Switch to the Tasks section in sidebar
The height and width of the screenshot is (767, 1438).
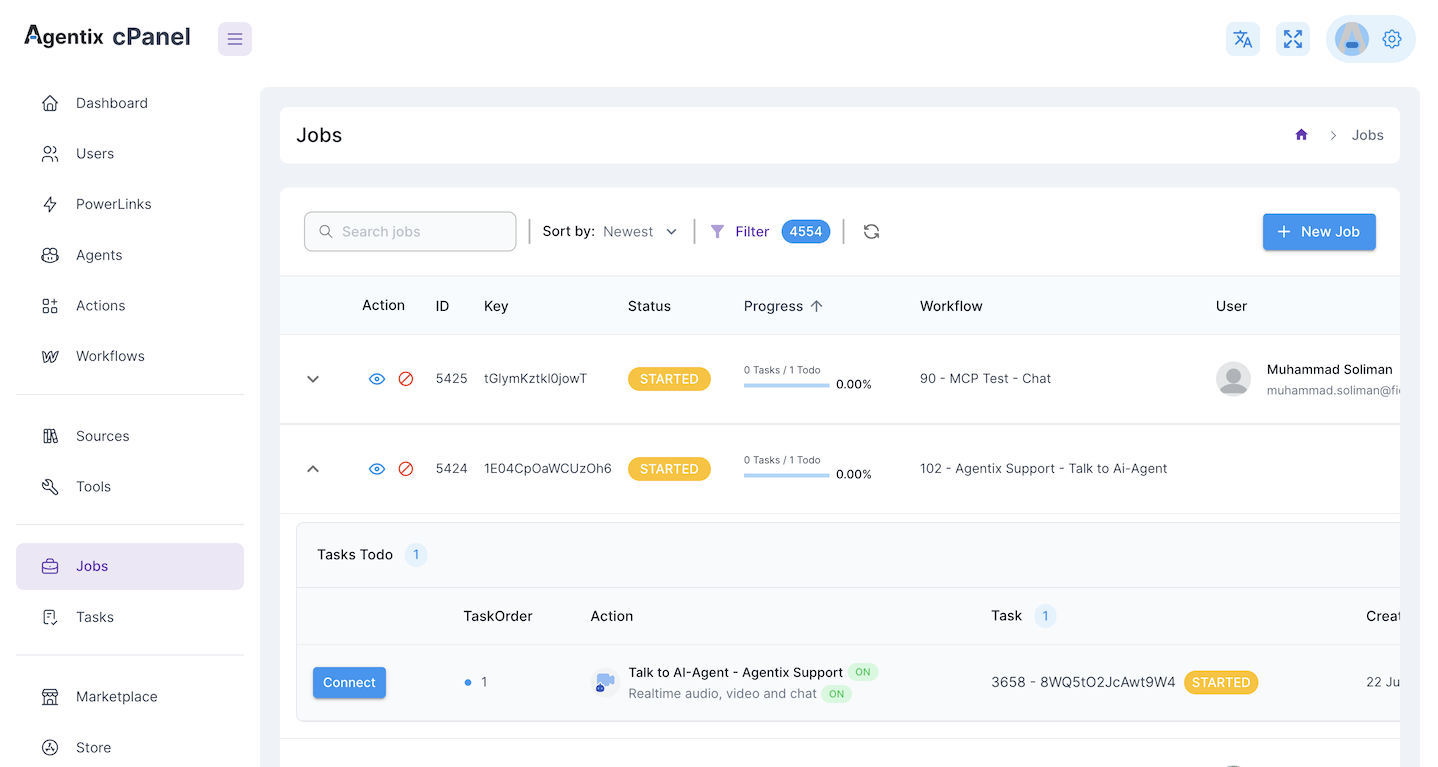coord(94,617)
